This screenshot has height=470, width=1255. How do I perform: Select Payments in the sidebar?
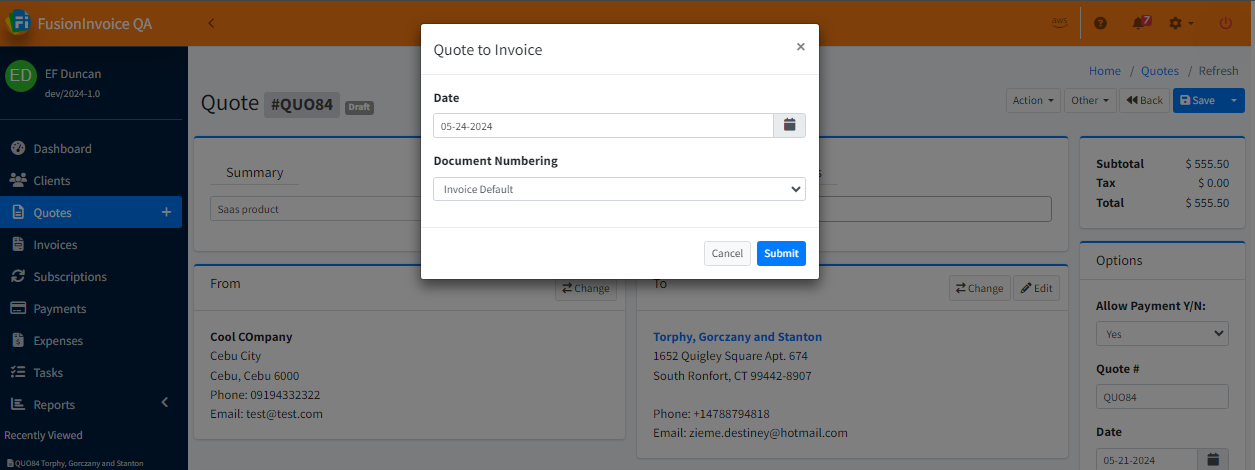click(x=59, y=309)
